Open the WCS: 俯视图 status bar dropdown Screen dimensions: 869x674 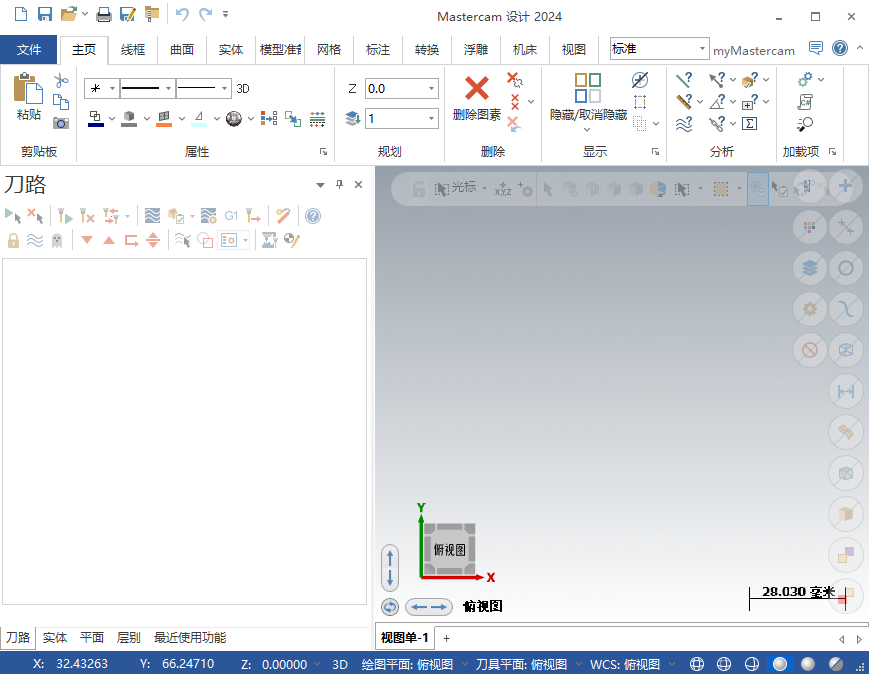click(x=672, y=664)
